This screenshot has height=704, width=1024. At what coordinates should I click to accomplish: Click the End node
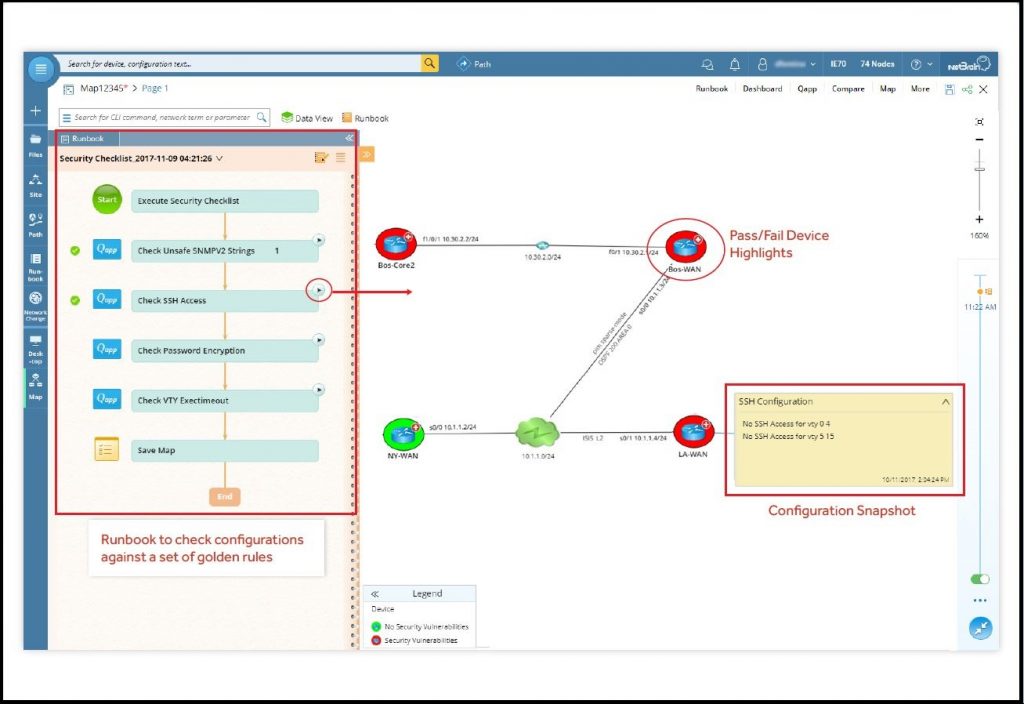pyautogui.click(x=225, y=497)
